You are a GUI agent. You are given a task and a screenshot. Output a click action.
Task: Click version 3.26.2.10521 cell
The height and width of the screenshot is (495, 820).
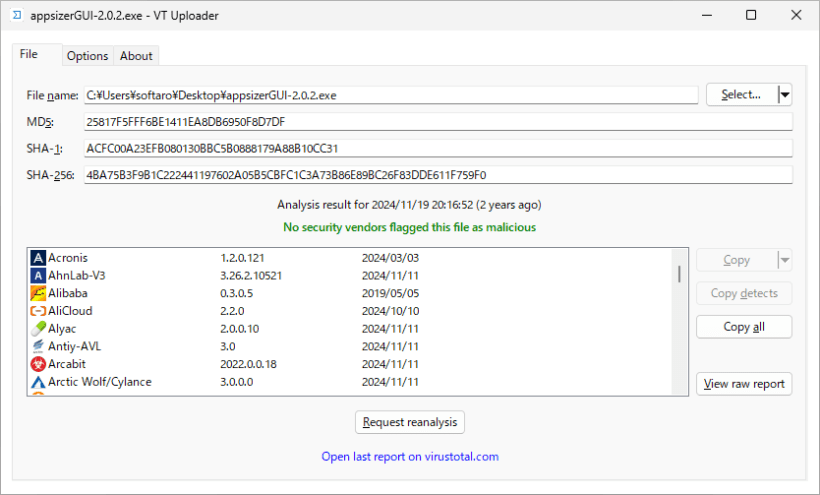[x=251, y=275]
